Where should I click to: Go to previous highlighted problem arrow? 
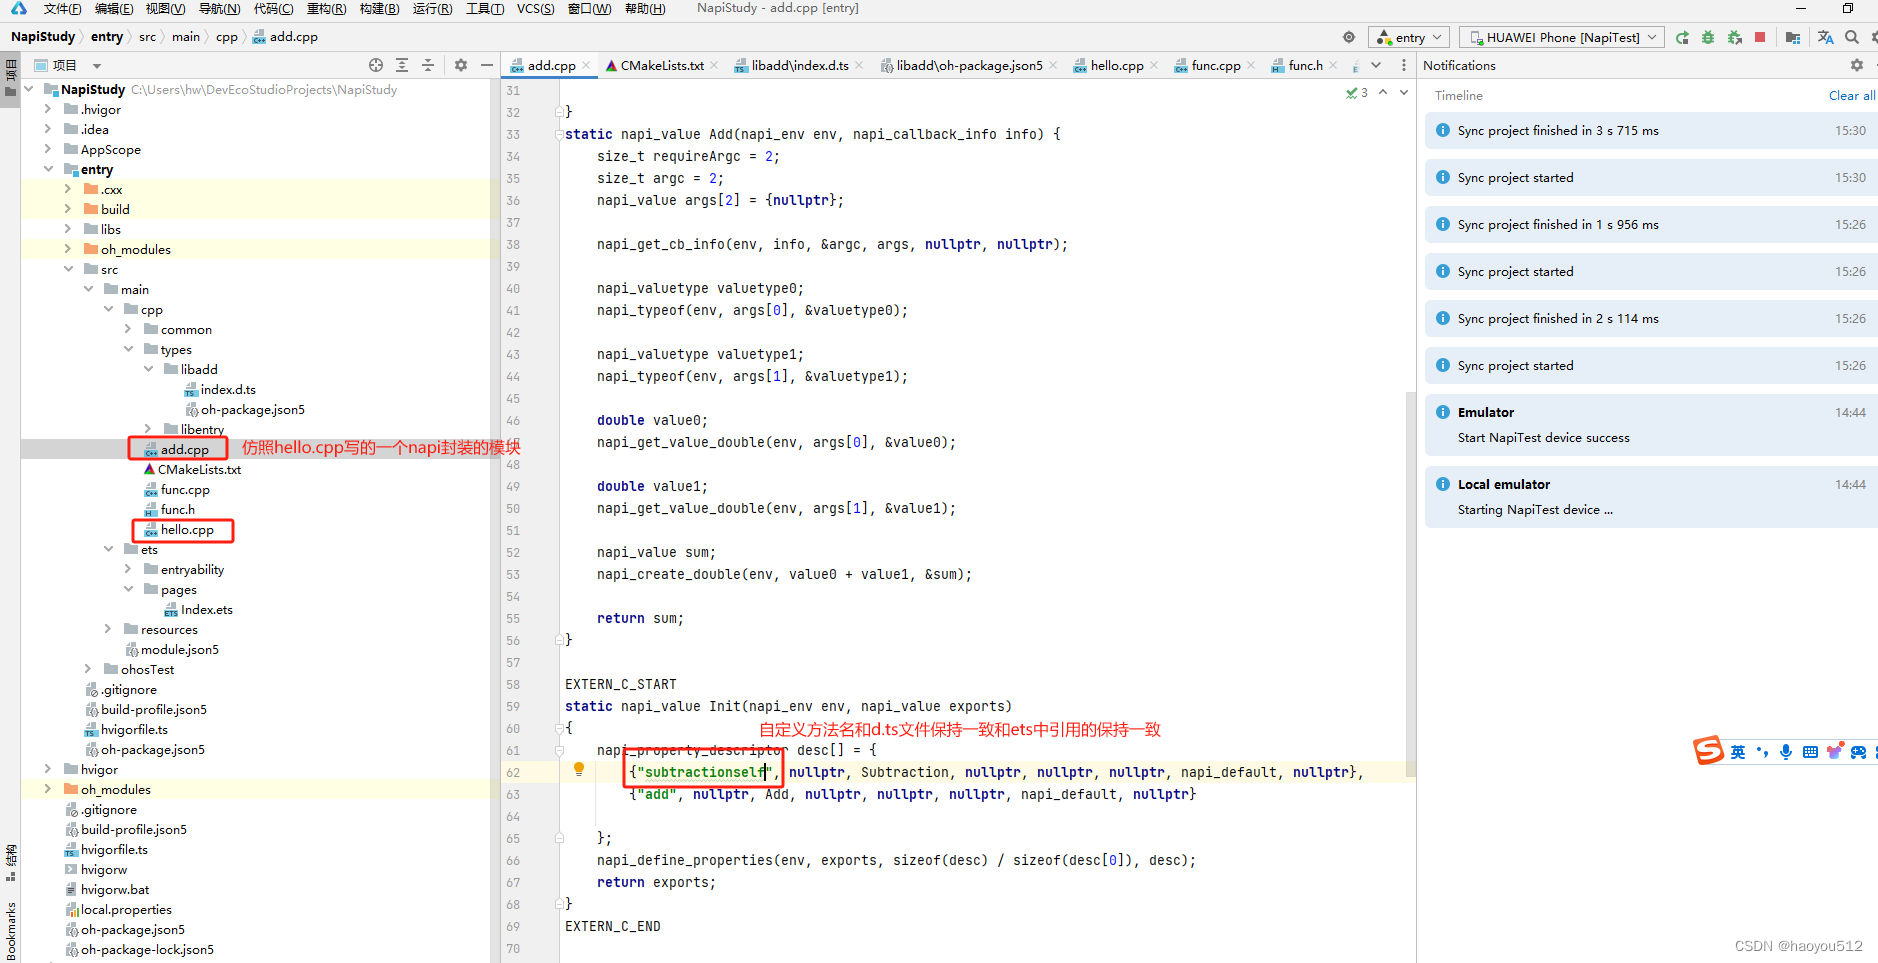coord(1383,92)
